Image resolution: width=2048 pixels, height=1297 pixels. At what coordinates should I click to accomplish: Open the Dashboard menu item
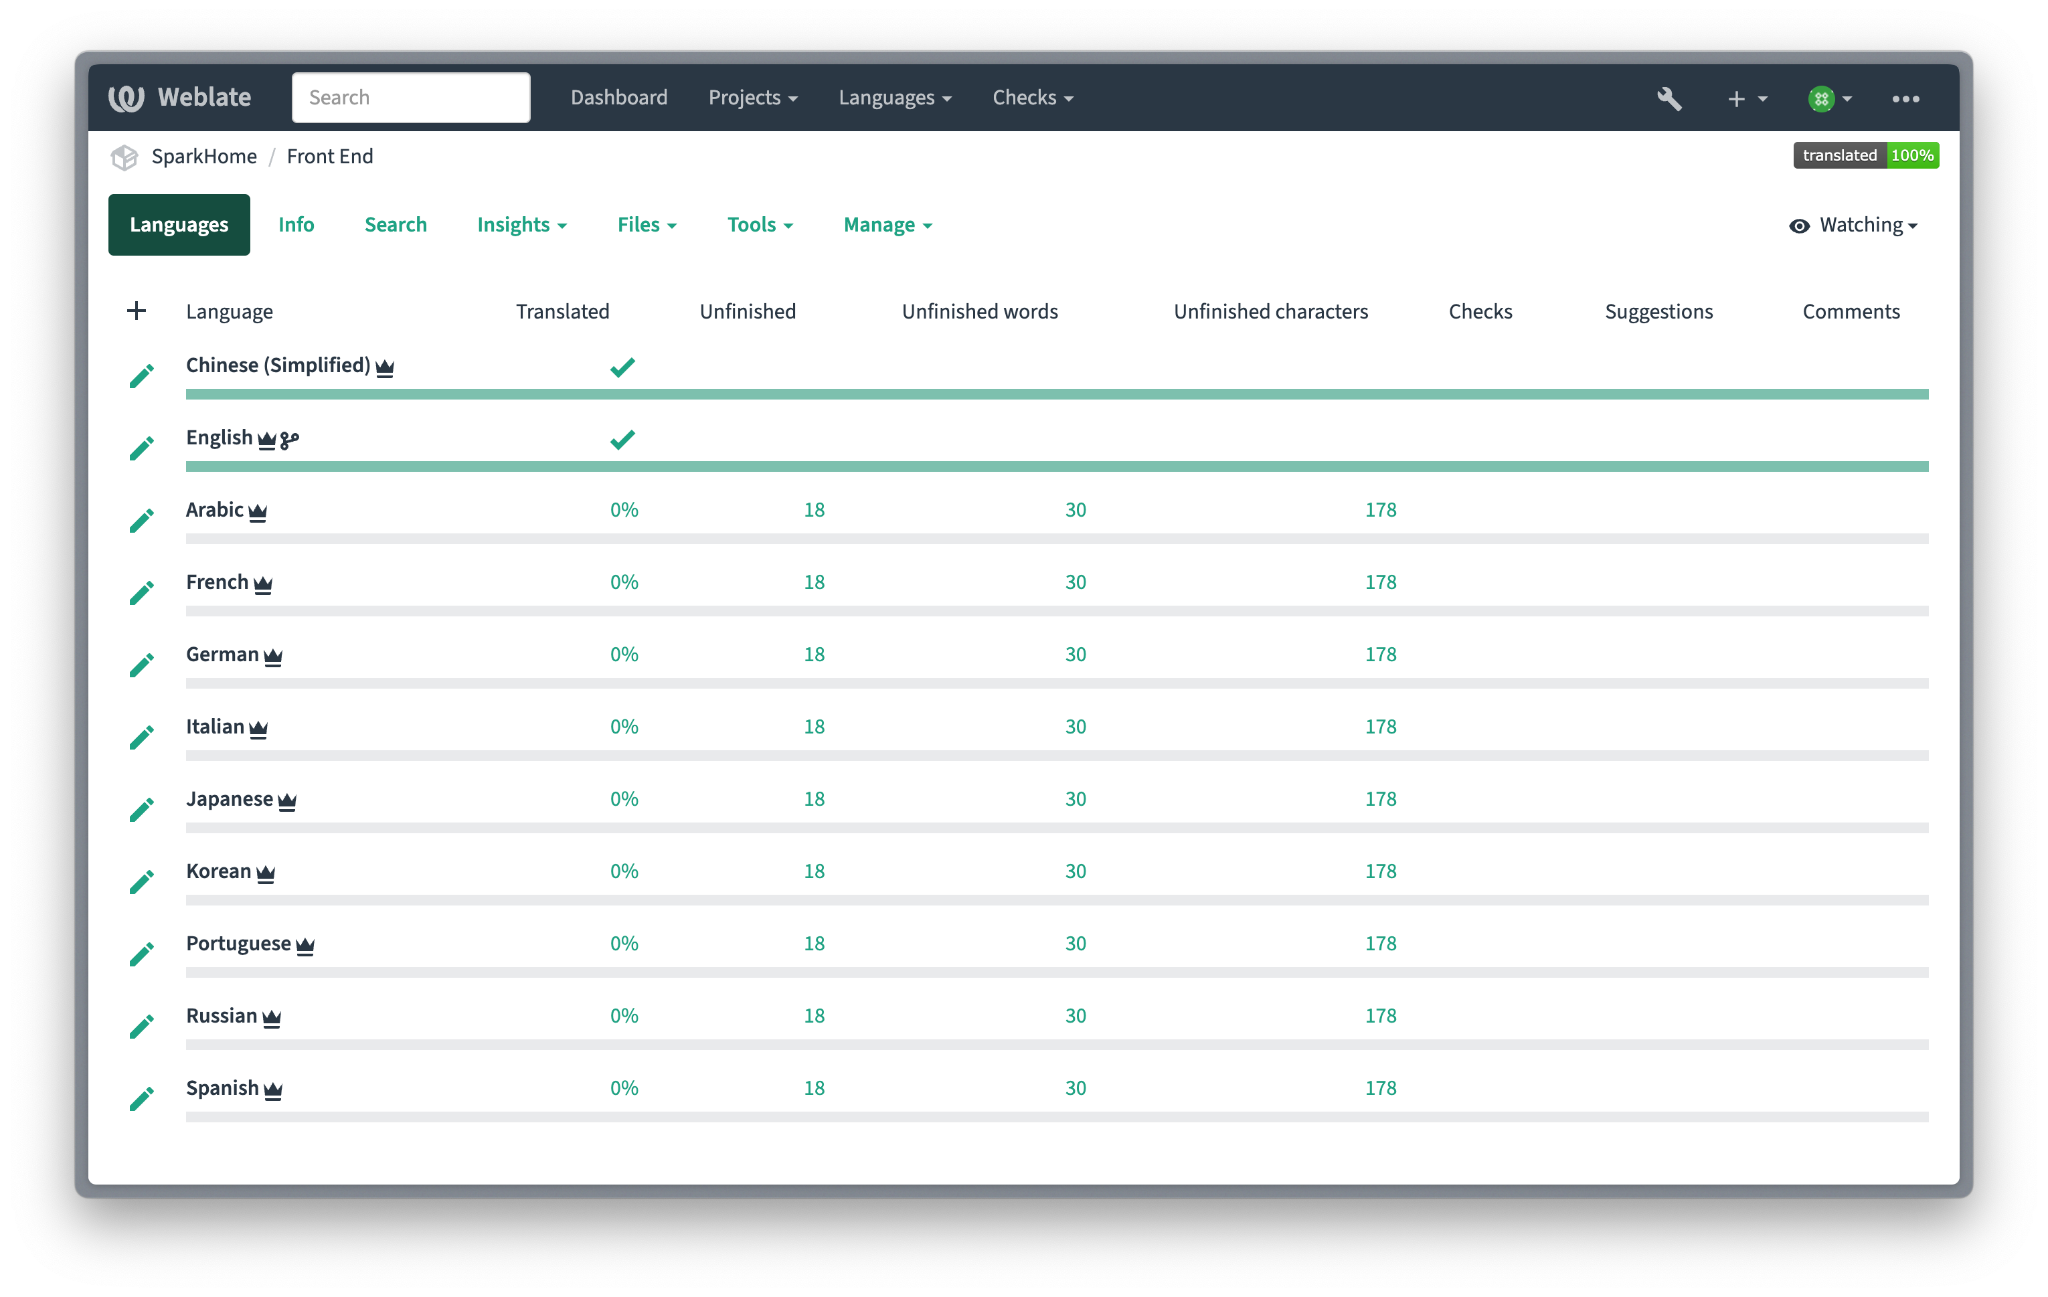click(619, 98)
